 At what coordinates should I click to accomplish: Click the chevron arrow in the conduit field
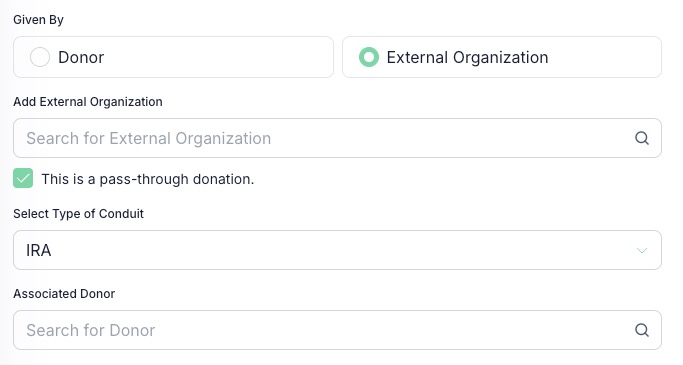642,250
